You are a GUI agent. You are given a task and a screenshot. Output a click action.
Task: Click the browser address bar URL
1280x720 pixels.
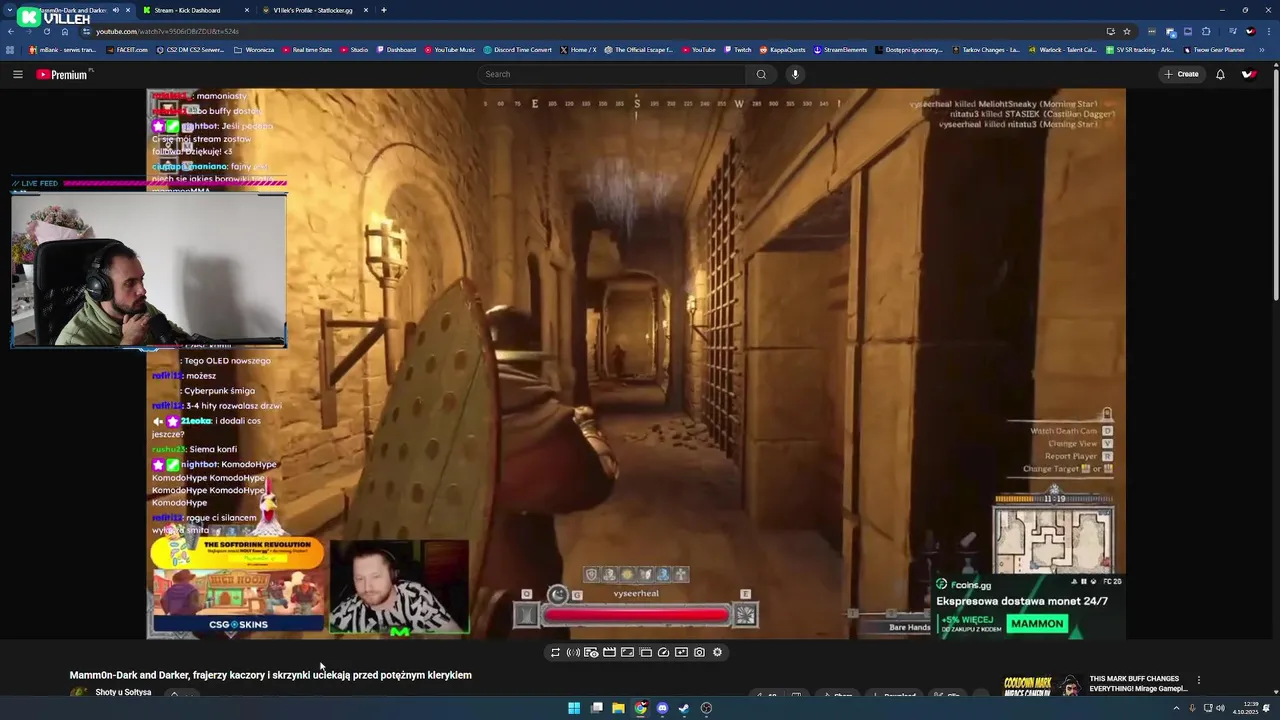pos(167,31)
